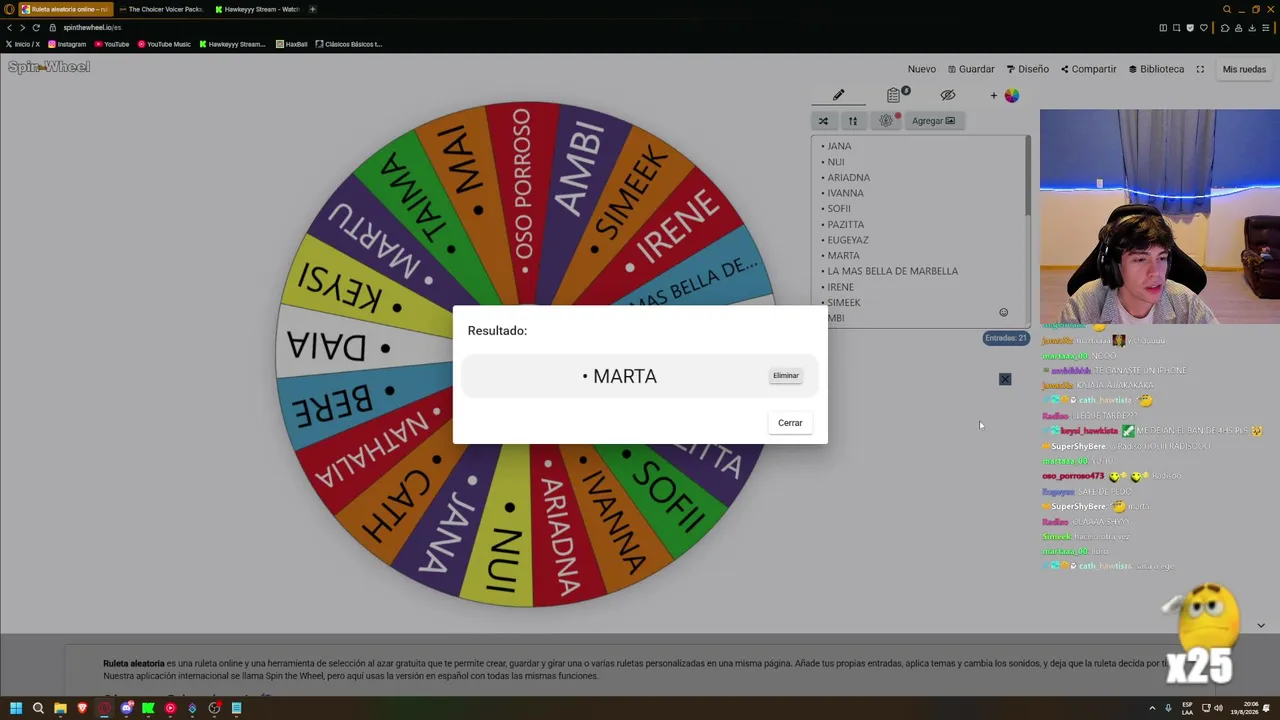The width and height of the screenshot is (1280, 720).
Task: Open the browser search icon in title bar
Action: (1227, 9)
